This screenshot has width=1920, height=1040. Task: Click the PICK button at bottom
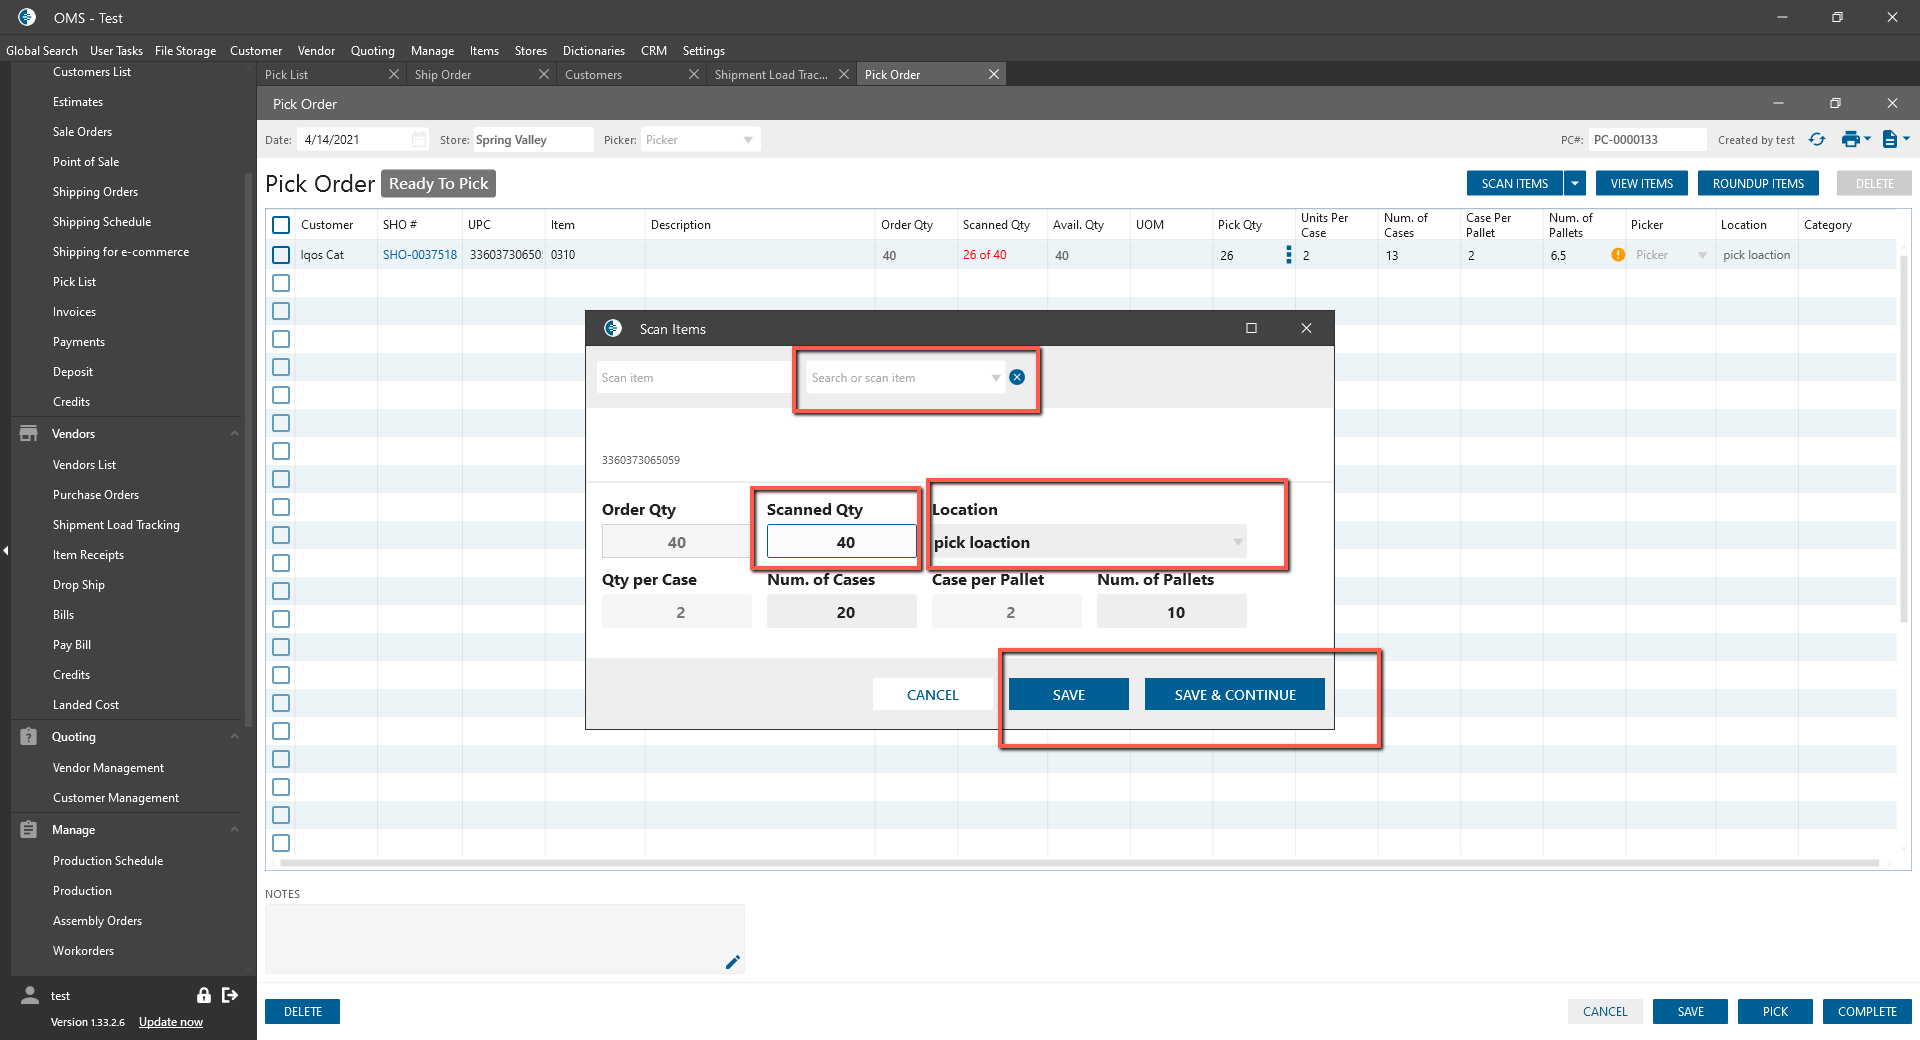tap(1775, 1012)
